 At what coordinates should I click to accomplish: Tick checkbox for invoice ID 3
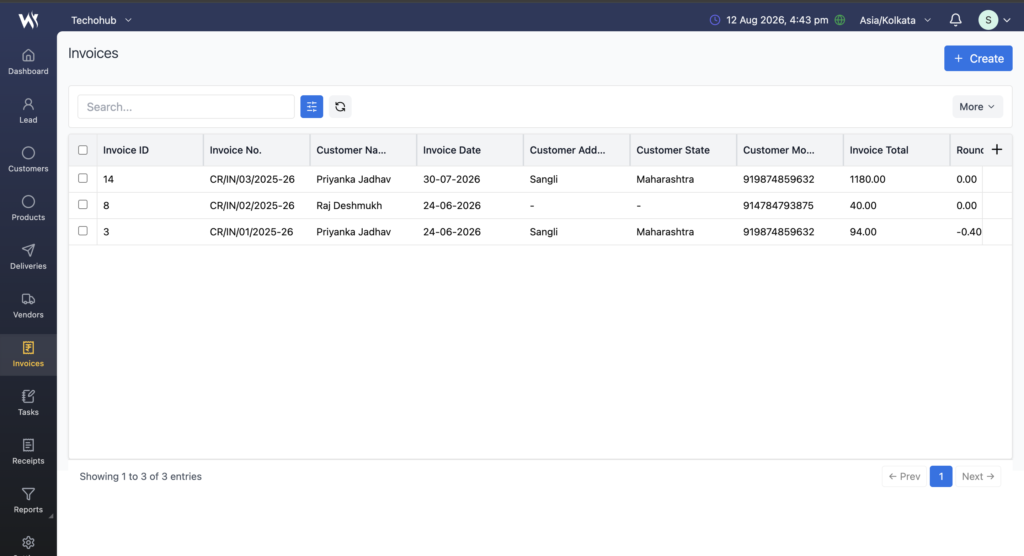coord(83,231)
